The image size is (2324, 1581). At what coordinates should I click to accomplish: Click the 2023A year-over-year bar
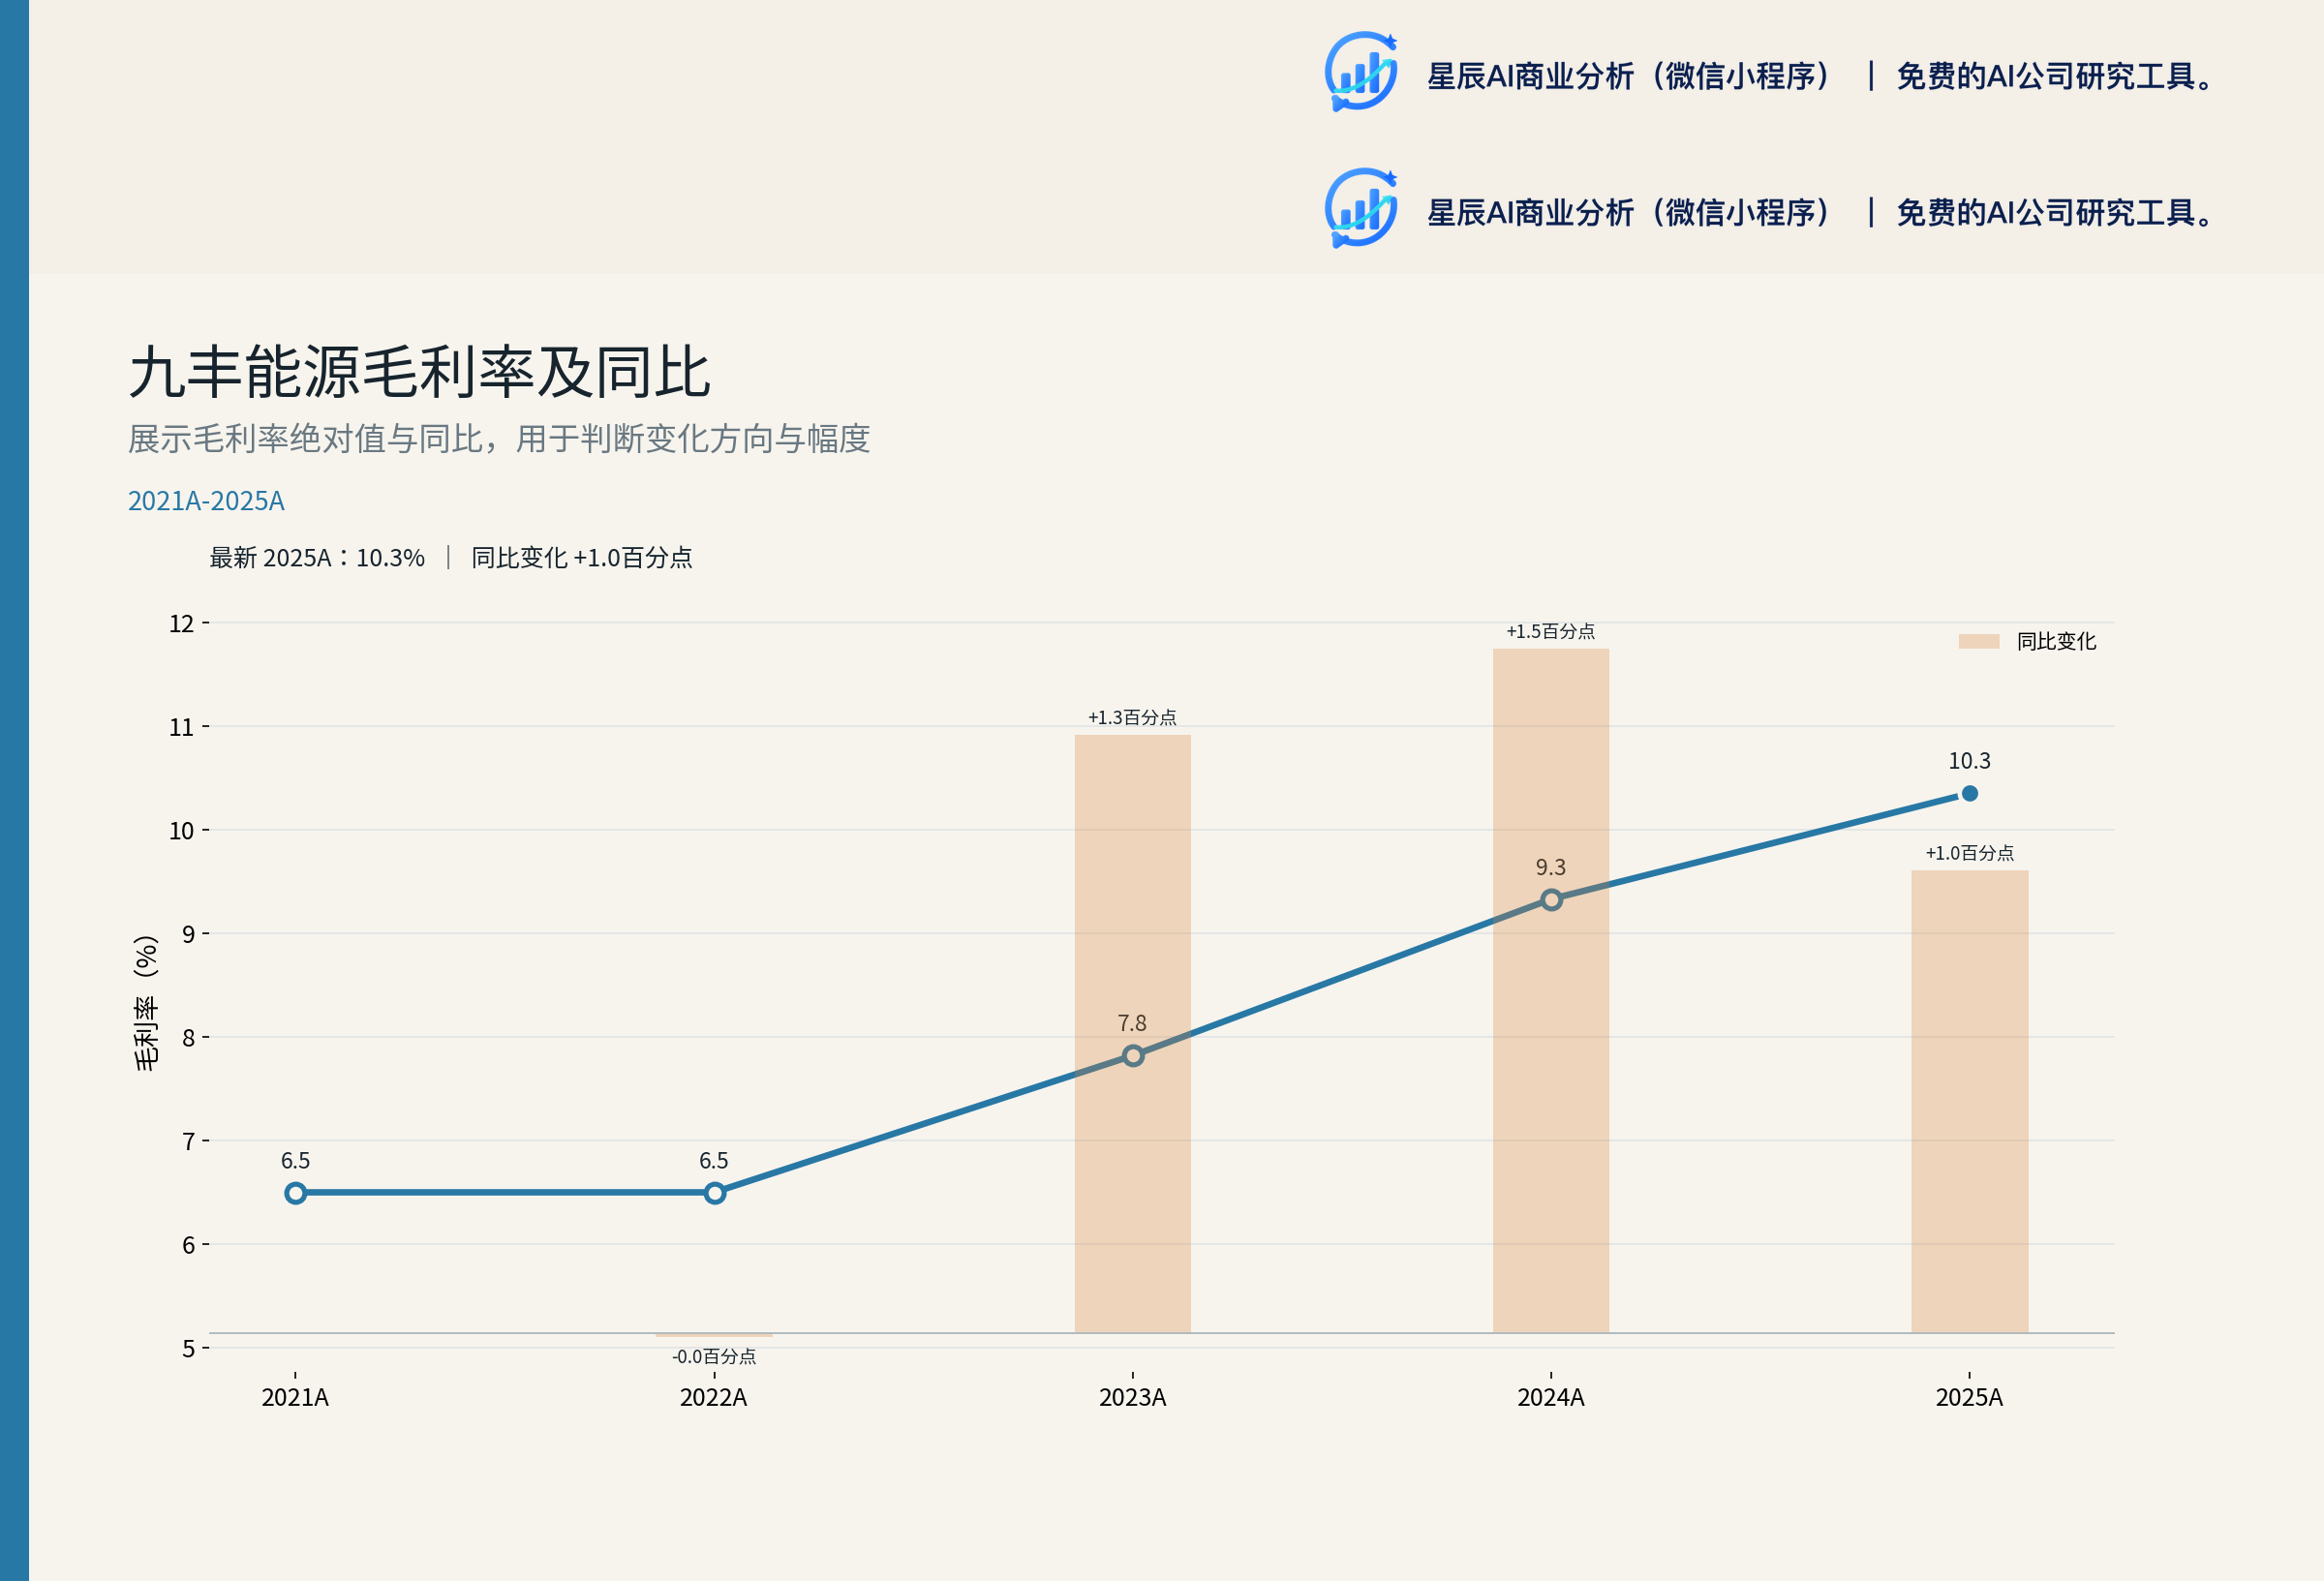tap(1132, 1033)
